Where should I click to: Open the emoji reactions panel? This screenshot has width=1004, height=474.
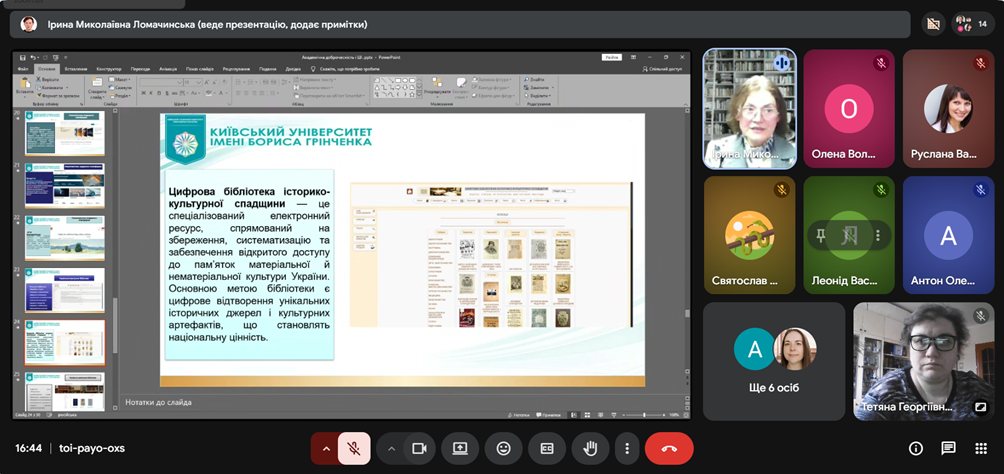[x=504, y=449]
